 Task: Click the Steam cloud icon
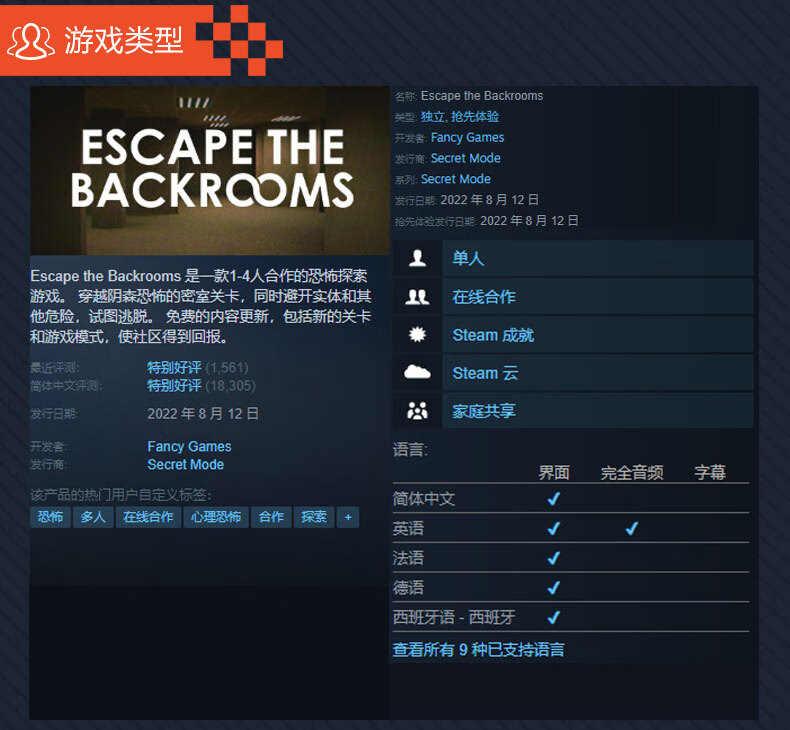tap(417, 372)
